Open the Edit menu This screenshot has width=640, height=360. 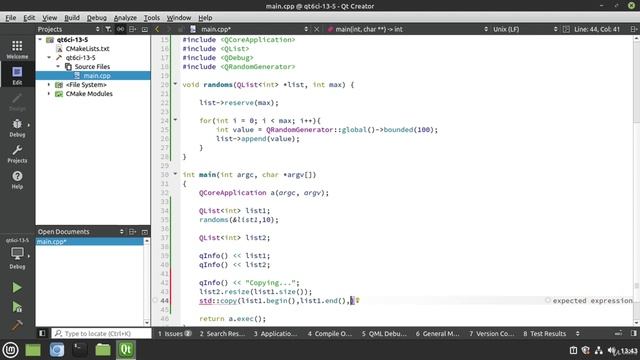point(29,18)
